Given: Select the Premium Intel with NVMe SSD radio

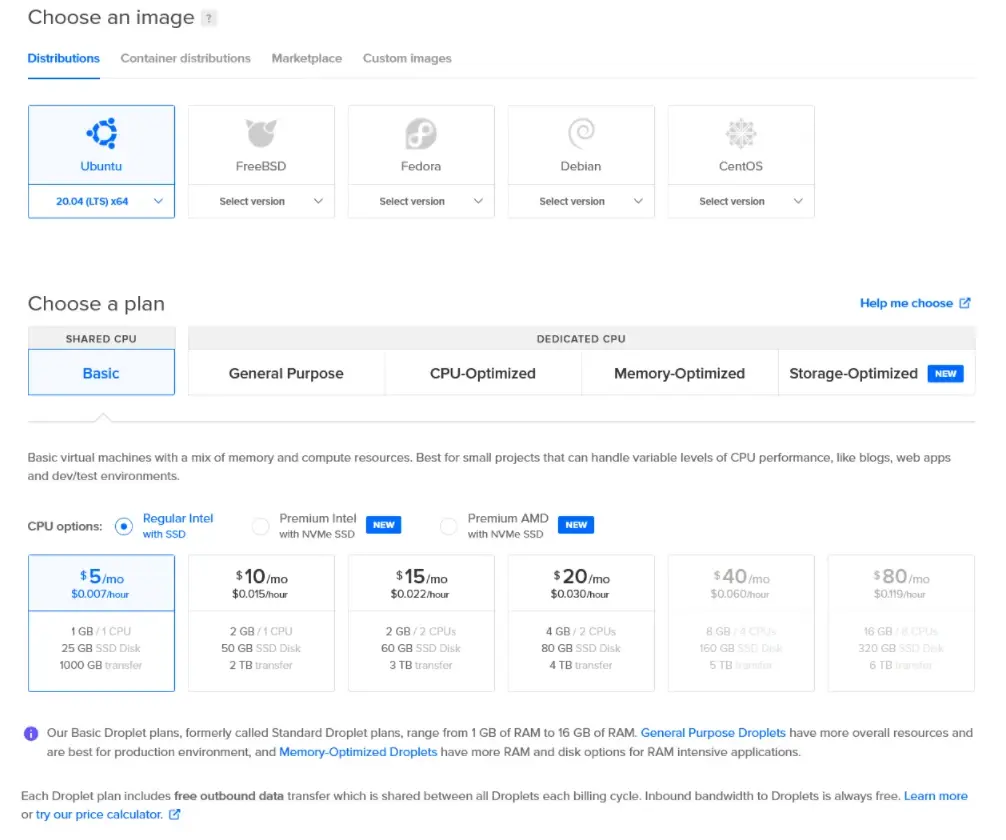Looking at the screenshot, I should coord(260,527).
